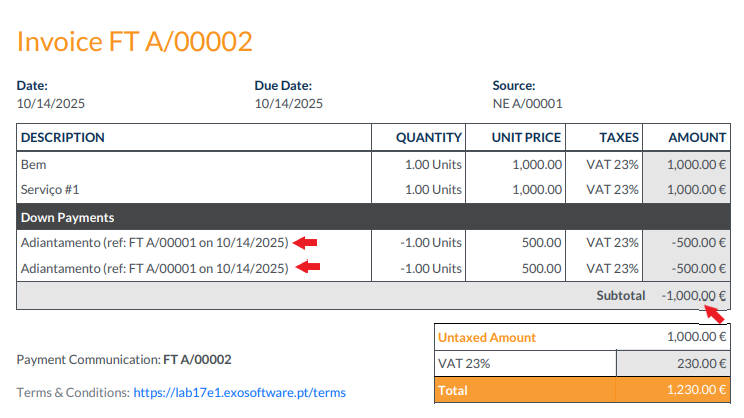Click the Total value 1,230.00 €
The width and height of the screenshot is (744, 418).
(x=692, y=391)
